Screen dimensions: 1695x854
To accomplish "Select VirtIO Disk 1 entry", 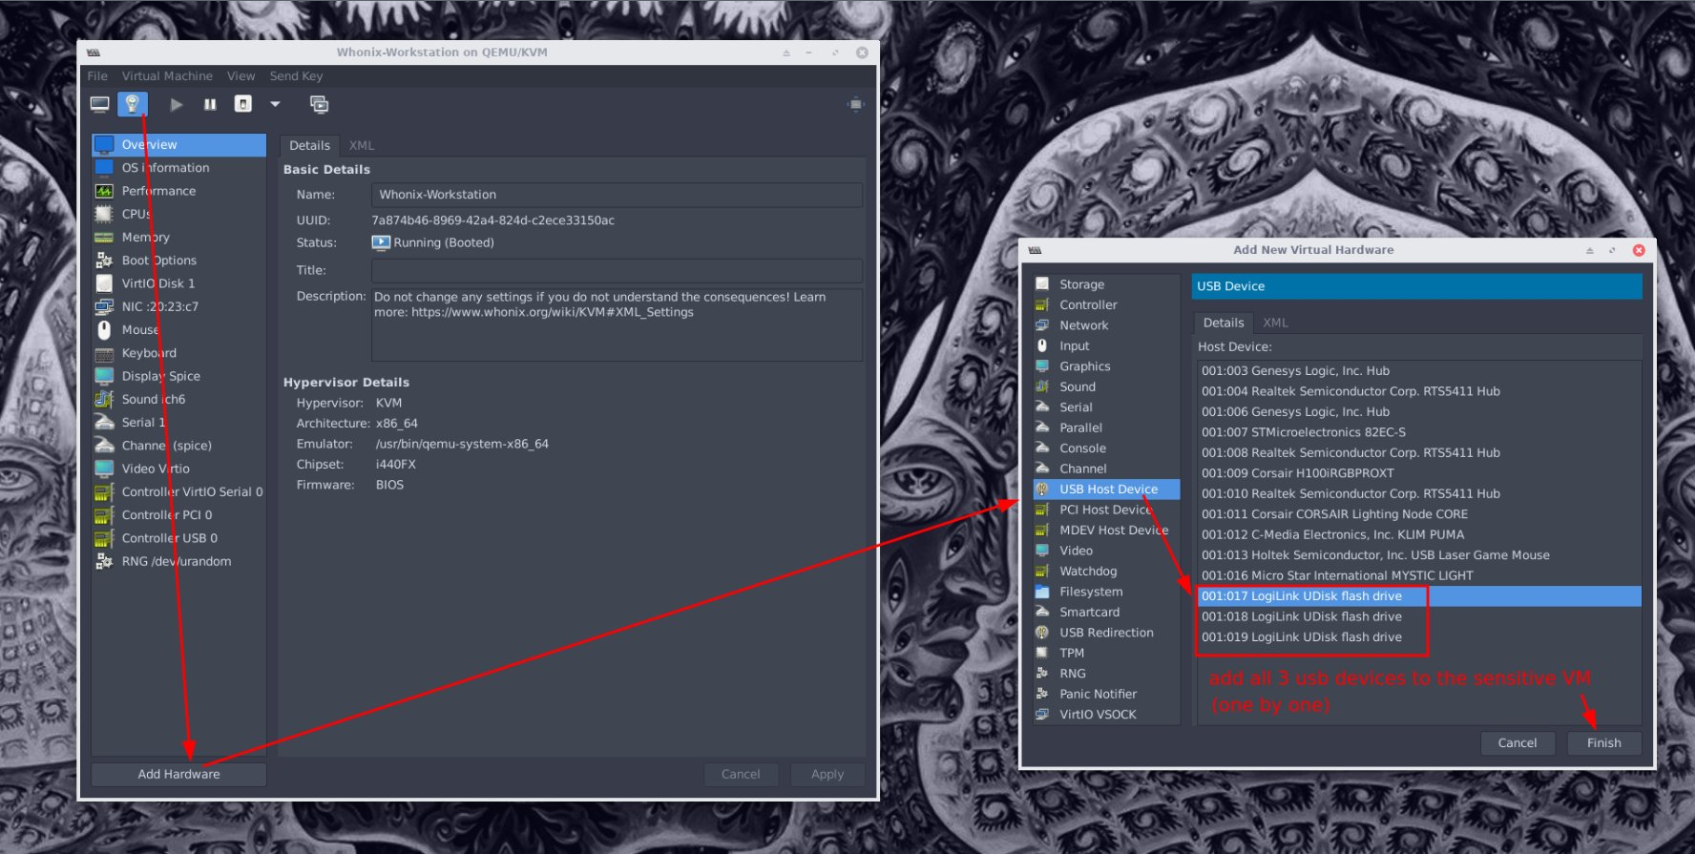I will click(x=179, y=283).
